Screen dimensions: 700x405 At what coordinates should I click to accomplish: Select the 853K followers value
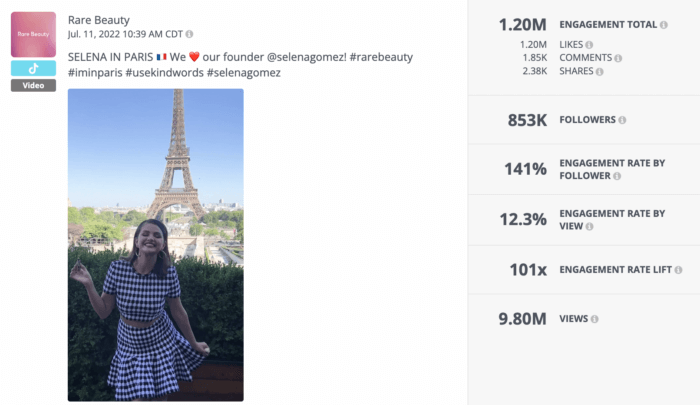[527, 120]
